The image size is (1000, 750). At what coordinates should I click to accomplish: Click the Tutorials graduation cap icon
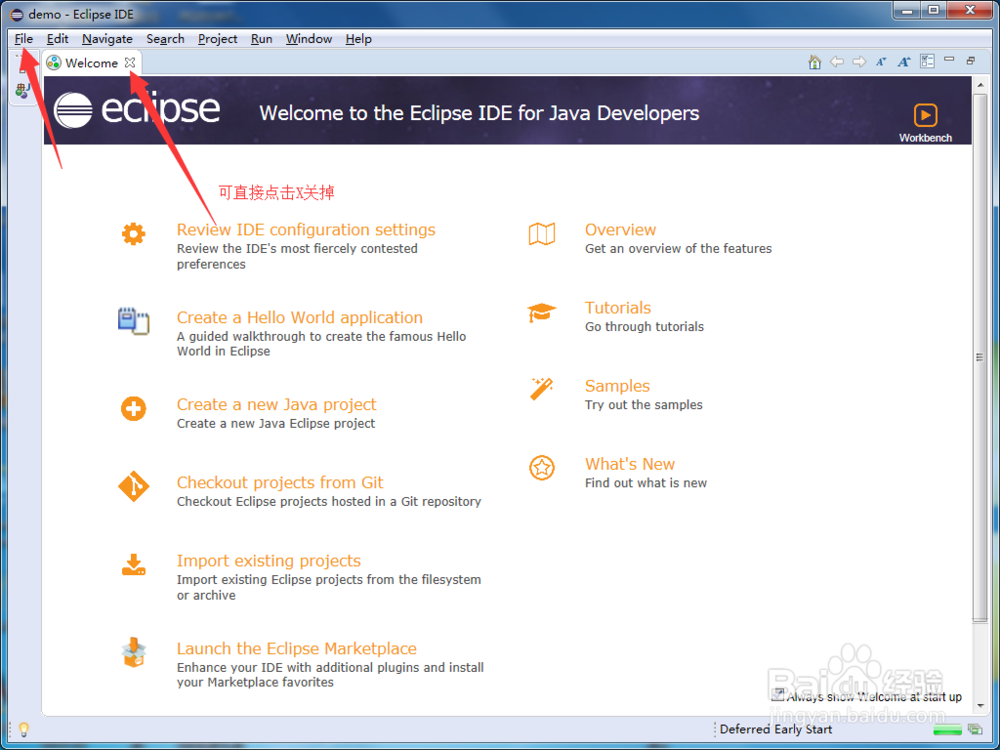(542, 312)
